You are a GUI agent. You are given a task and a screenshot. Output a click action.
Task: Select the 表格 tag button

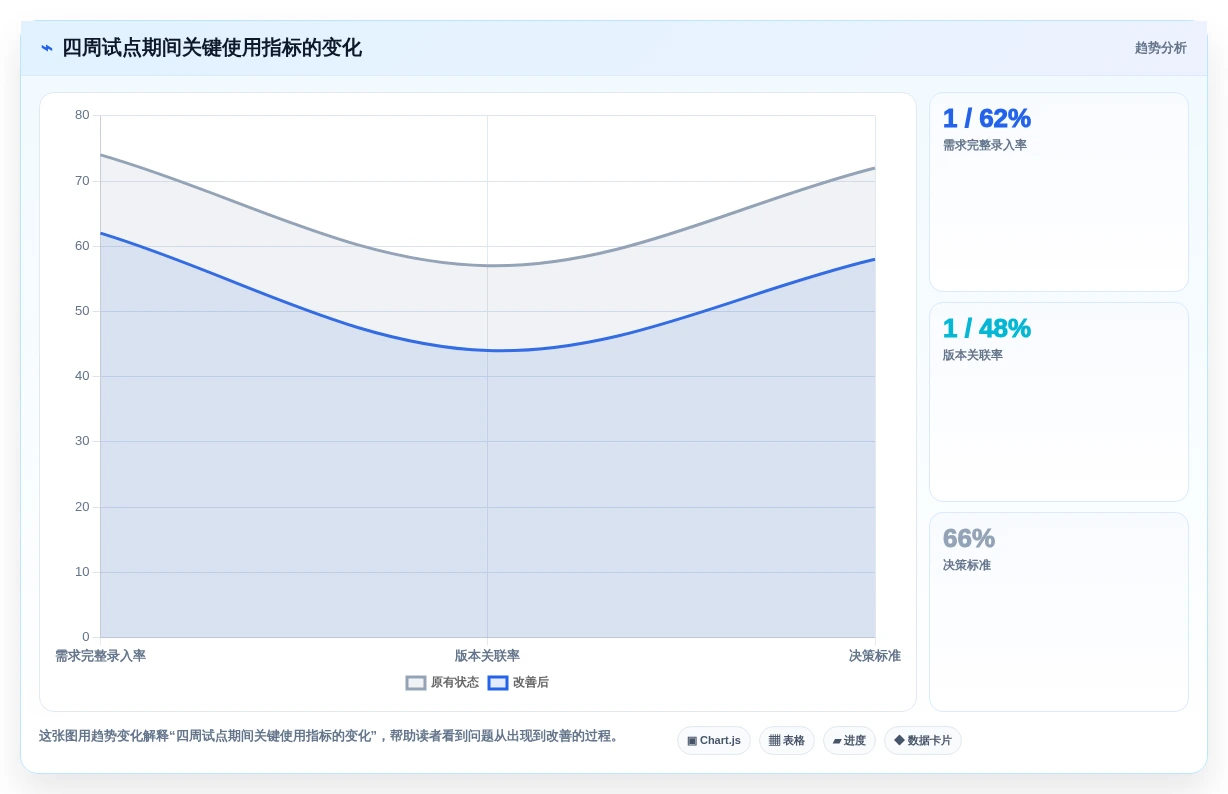click(x=787, y=741)
